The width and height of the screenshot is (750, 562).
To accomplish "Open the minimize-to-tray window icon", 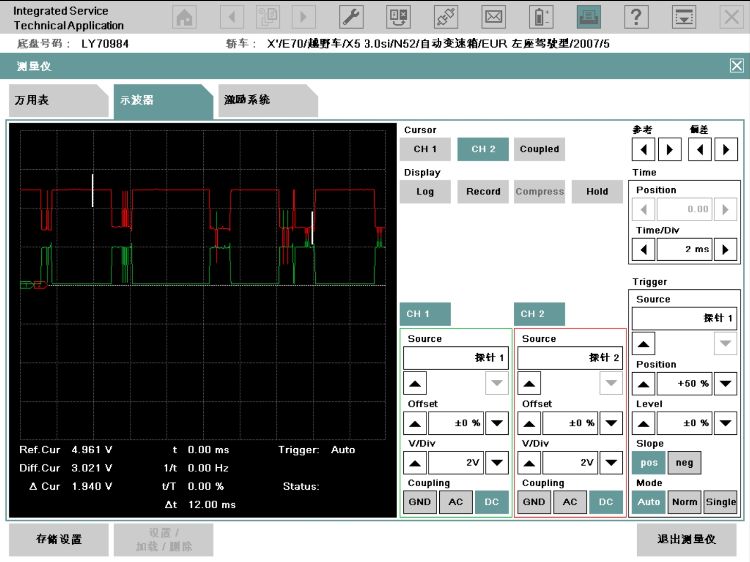I will tap(684, 17).
